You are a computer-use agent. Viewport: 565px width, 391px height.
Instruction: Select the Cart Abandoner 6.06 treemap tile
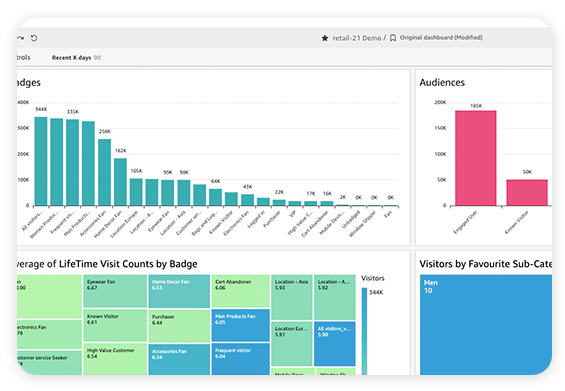(x=240, y=291)
